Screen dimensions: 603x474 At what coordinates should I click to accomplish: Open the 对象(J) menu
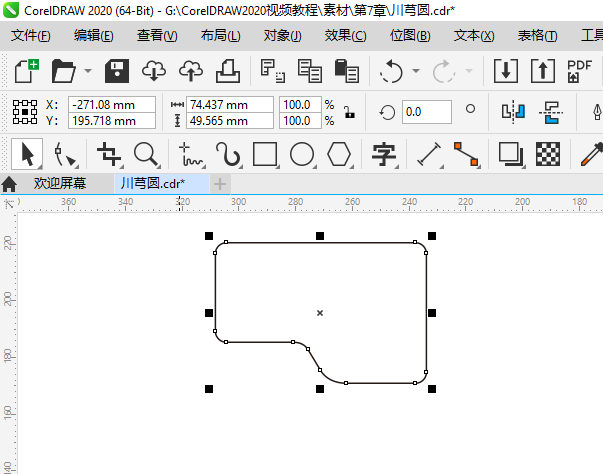pyautogui.click(x=283, y=36)
